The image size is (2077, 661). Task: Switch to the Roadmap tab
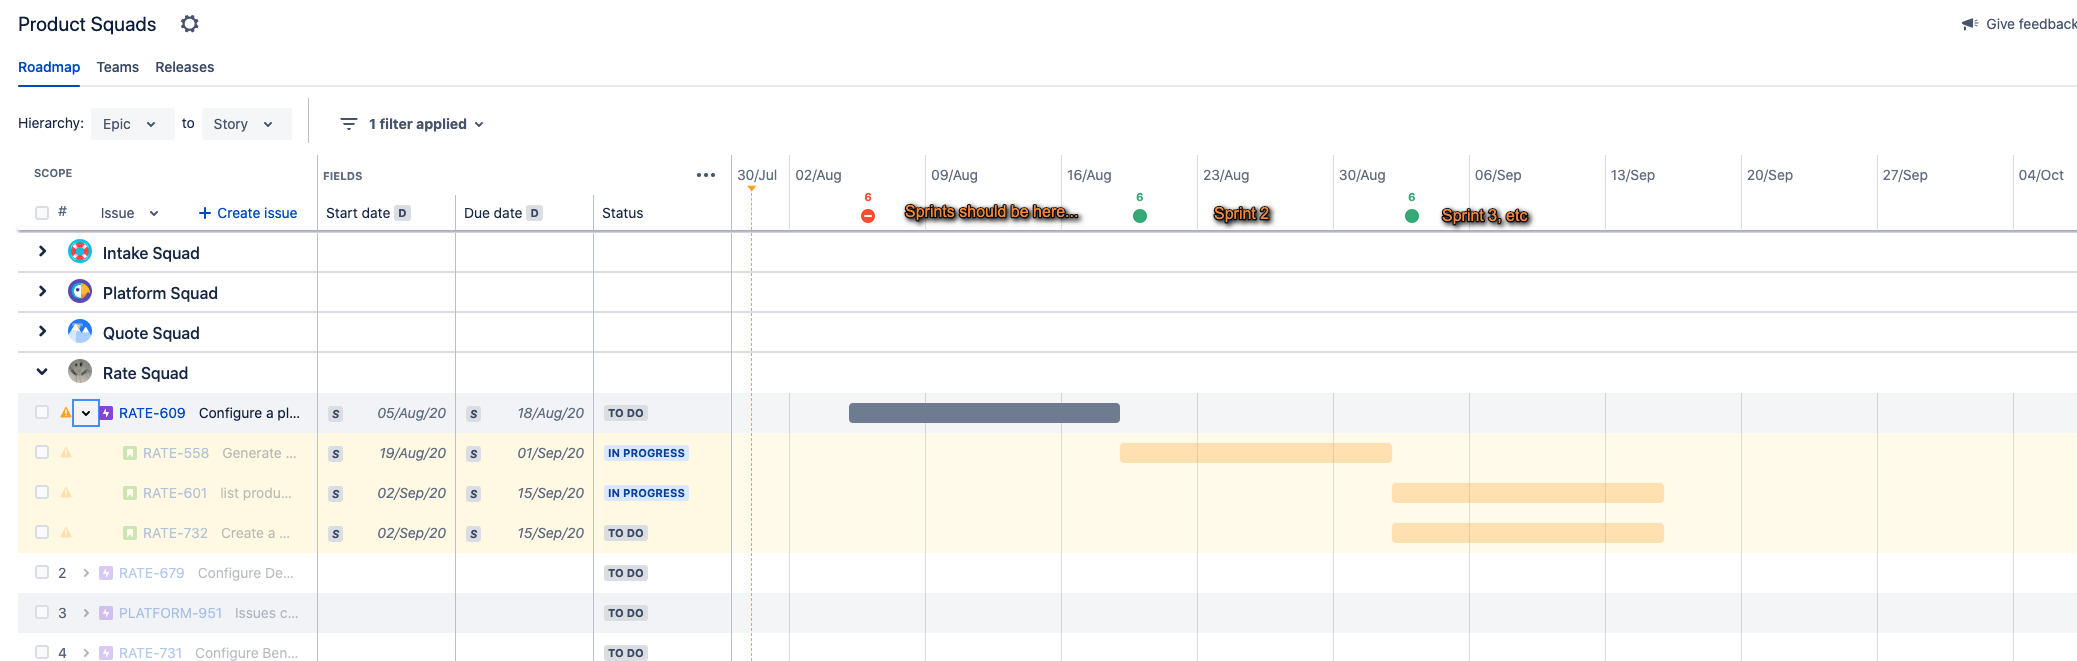[x=49, y=67]
